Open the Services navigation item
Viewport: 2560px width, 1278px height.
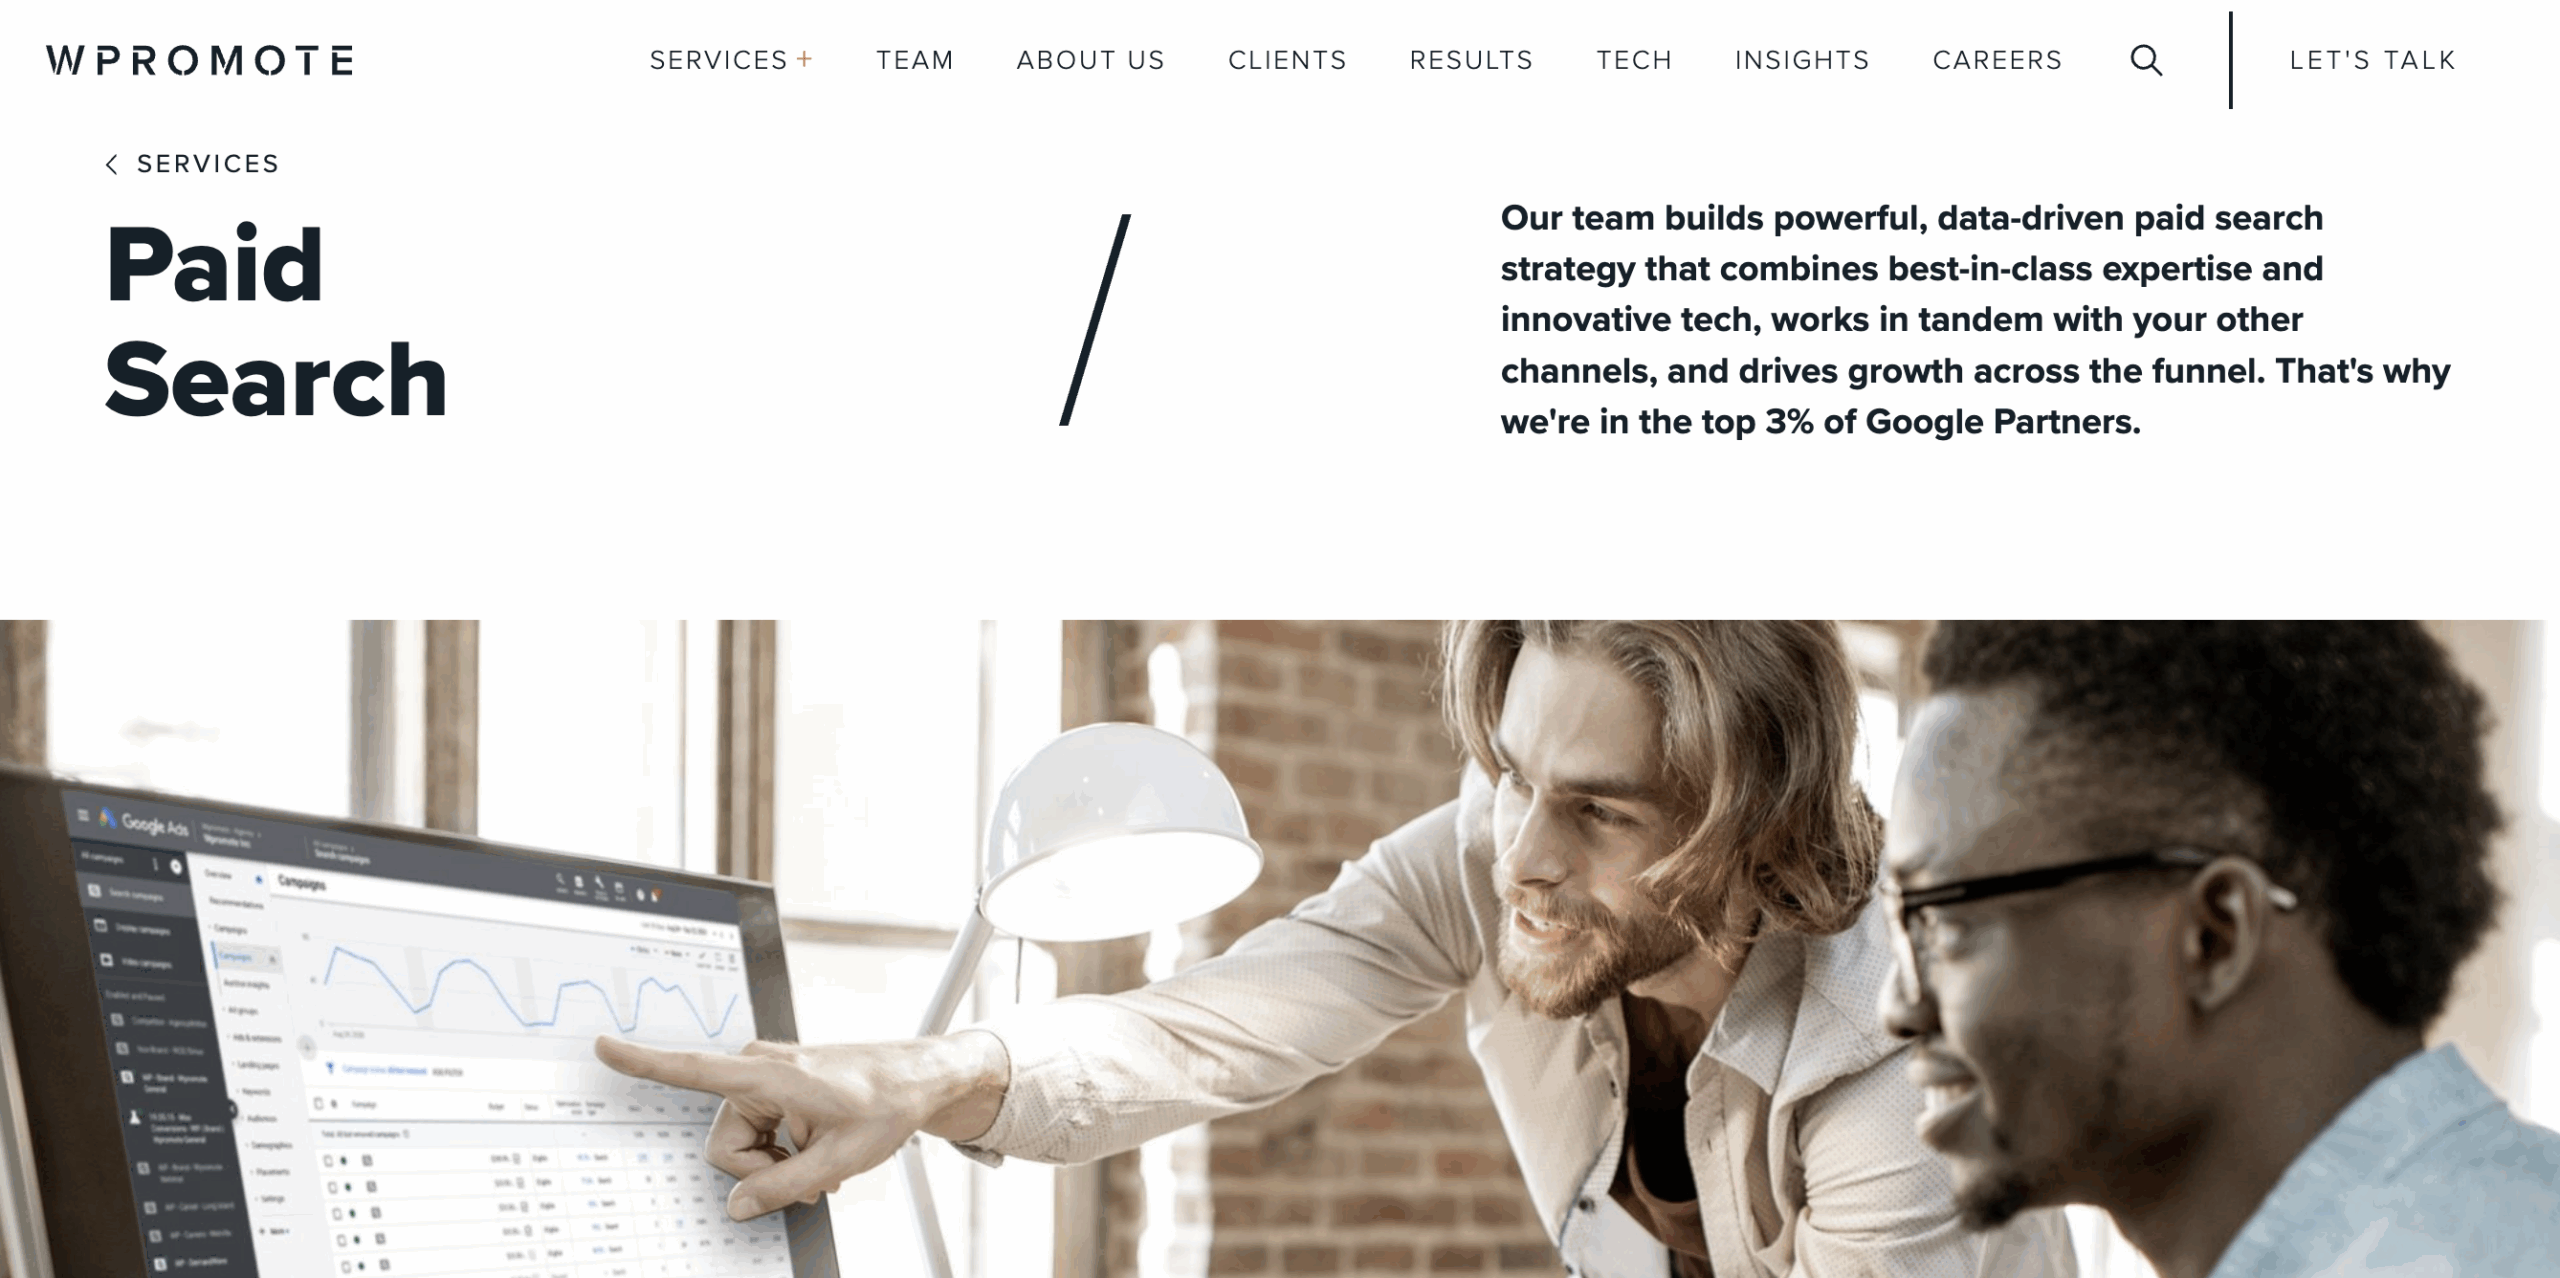pyautogui.click(x=719, y=60)
